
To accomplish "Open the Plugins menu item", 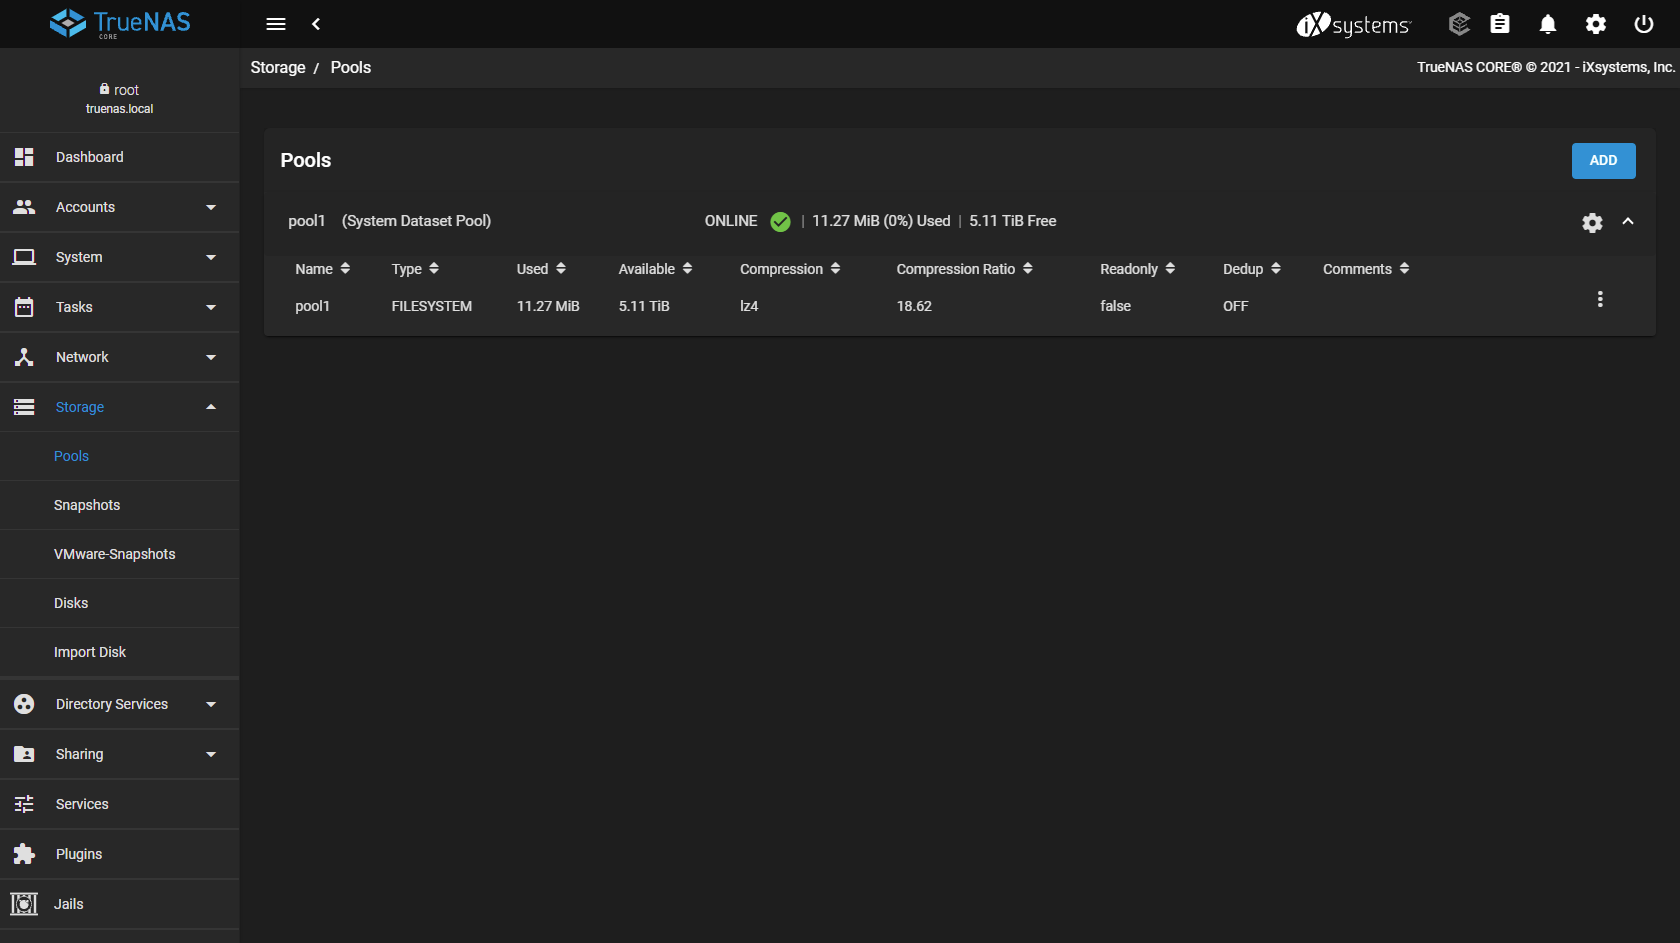I will 120,854.
